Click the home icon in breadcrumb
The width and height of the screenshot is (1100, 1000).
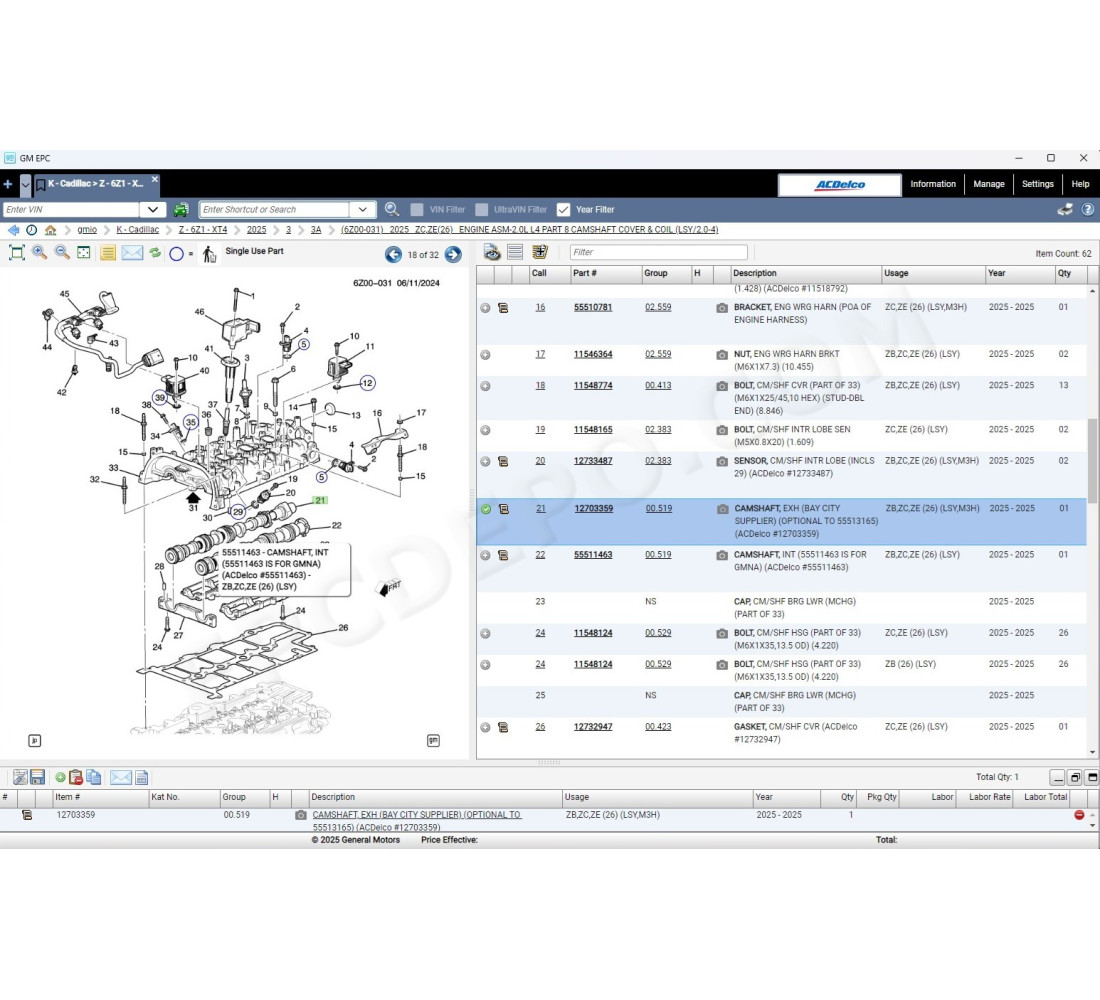[x=51, y=229]
